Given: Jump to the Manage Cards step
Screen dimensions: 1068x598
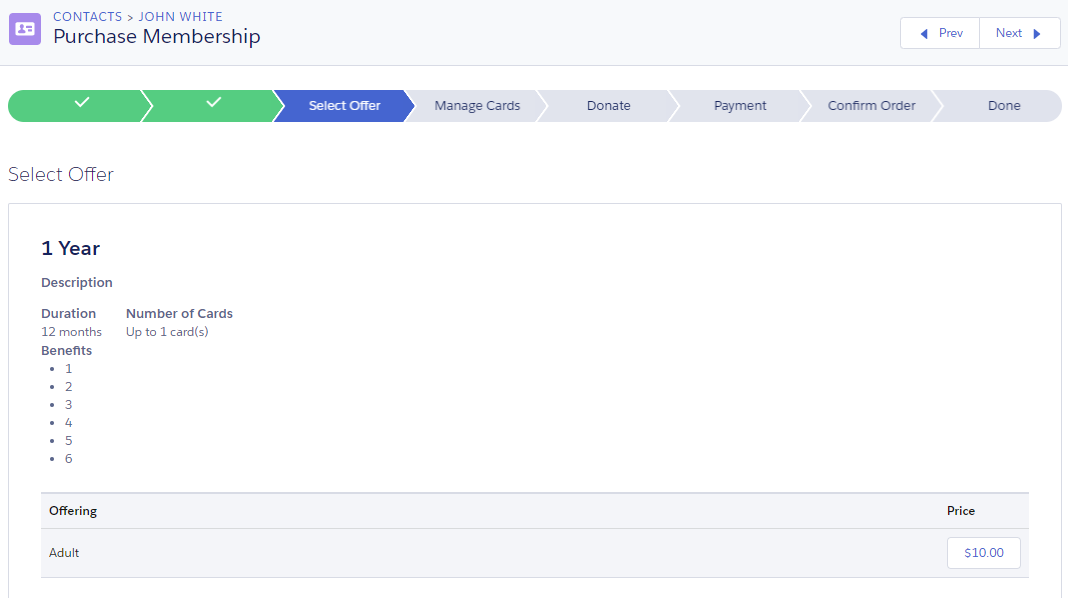Looking at the screenshot, I should [x=476, y=103].
